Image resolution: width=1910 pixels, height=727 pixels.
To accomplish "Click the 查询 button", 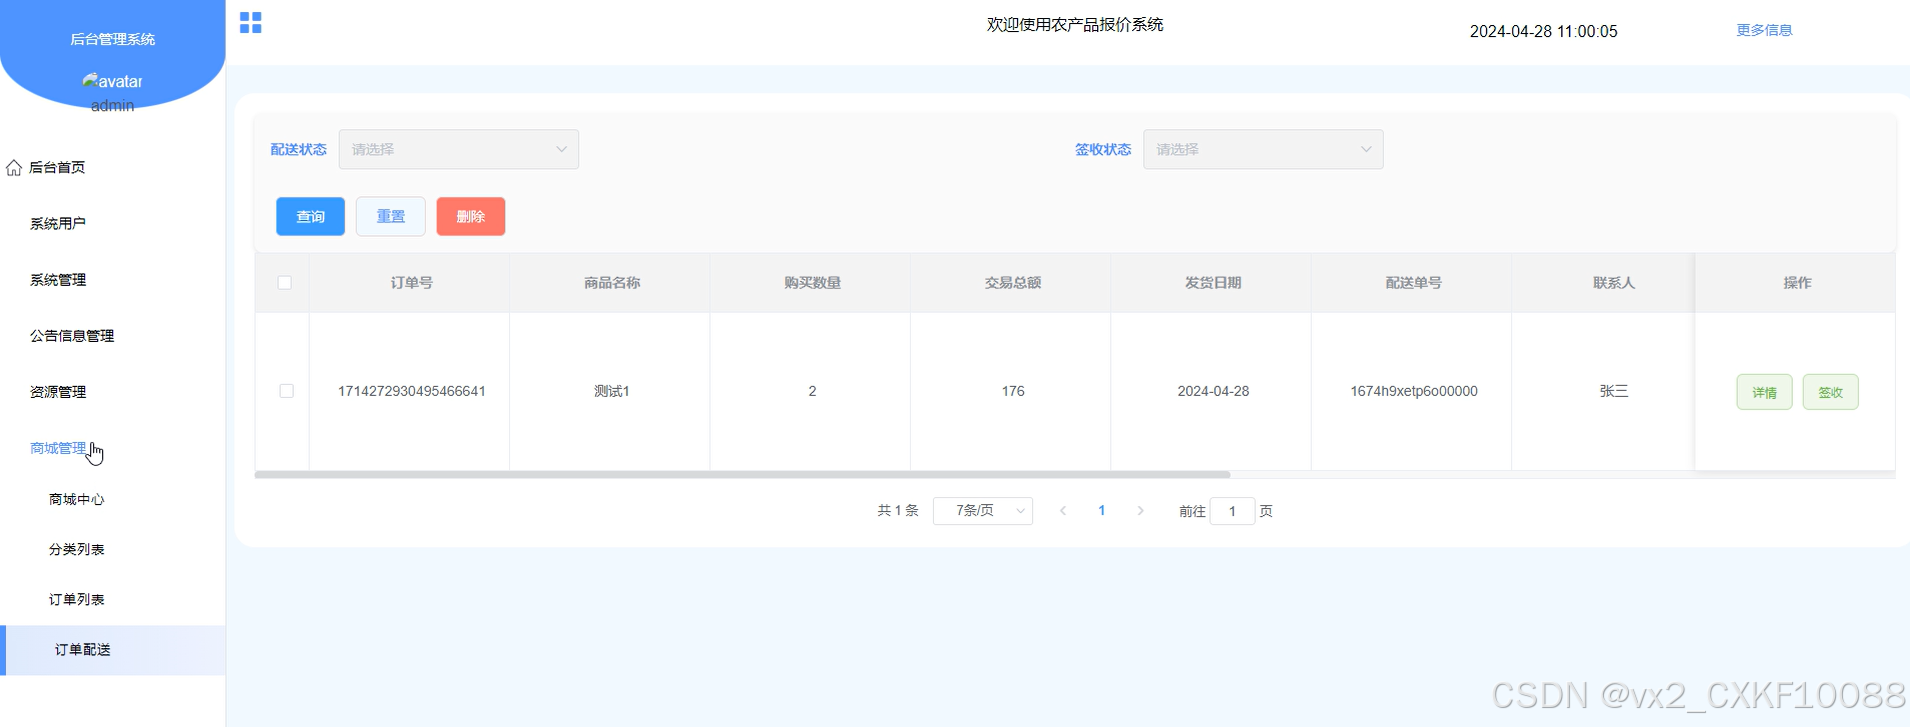I will tap(310, 216).
